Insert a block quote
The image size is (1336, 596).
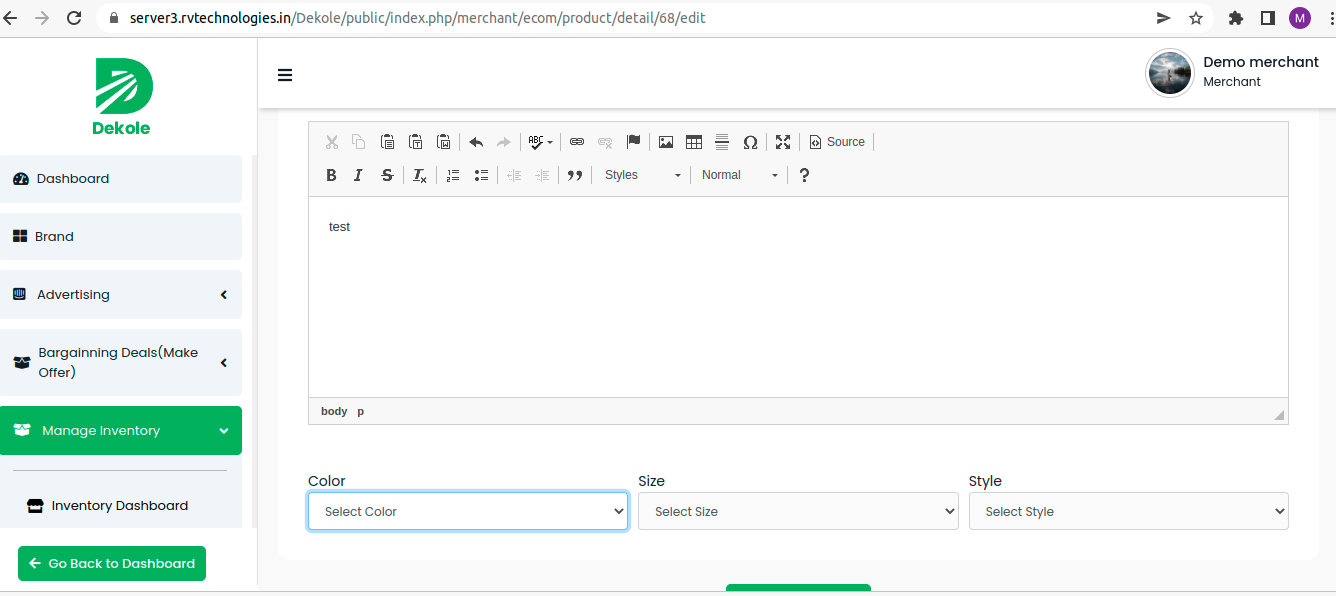point(575,175)
